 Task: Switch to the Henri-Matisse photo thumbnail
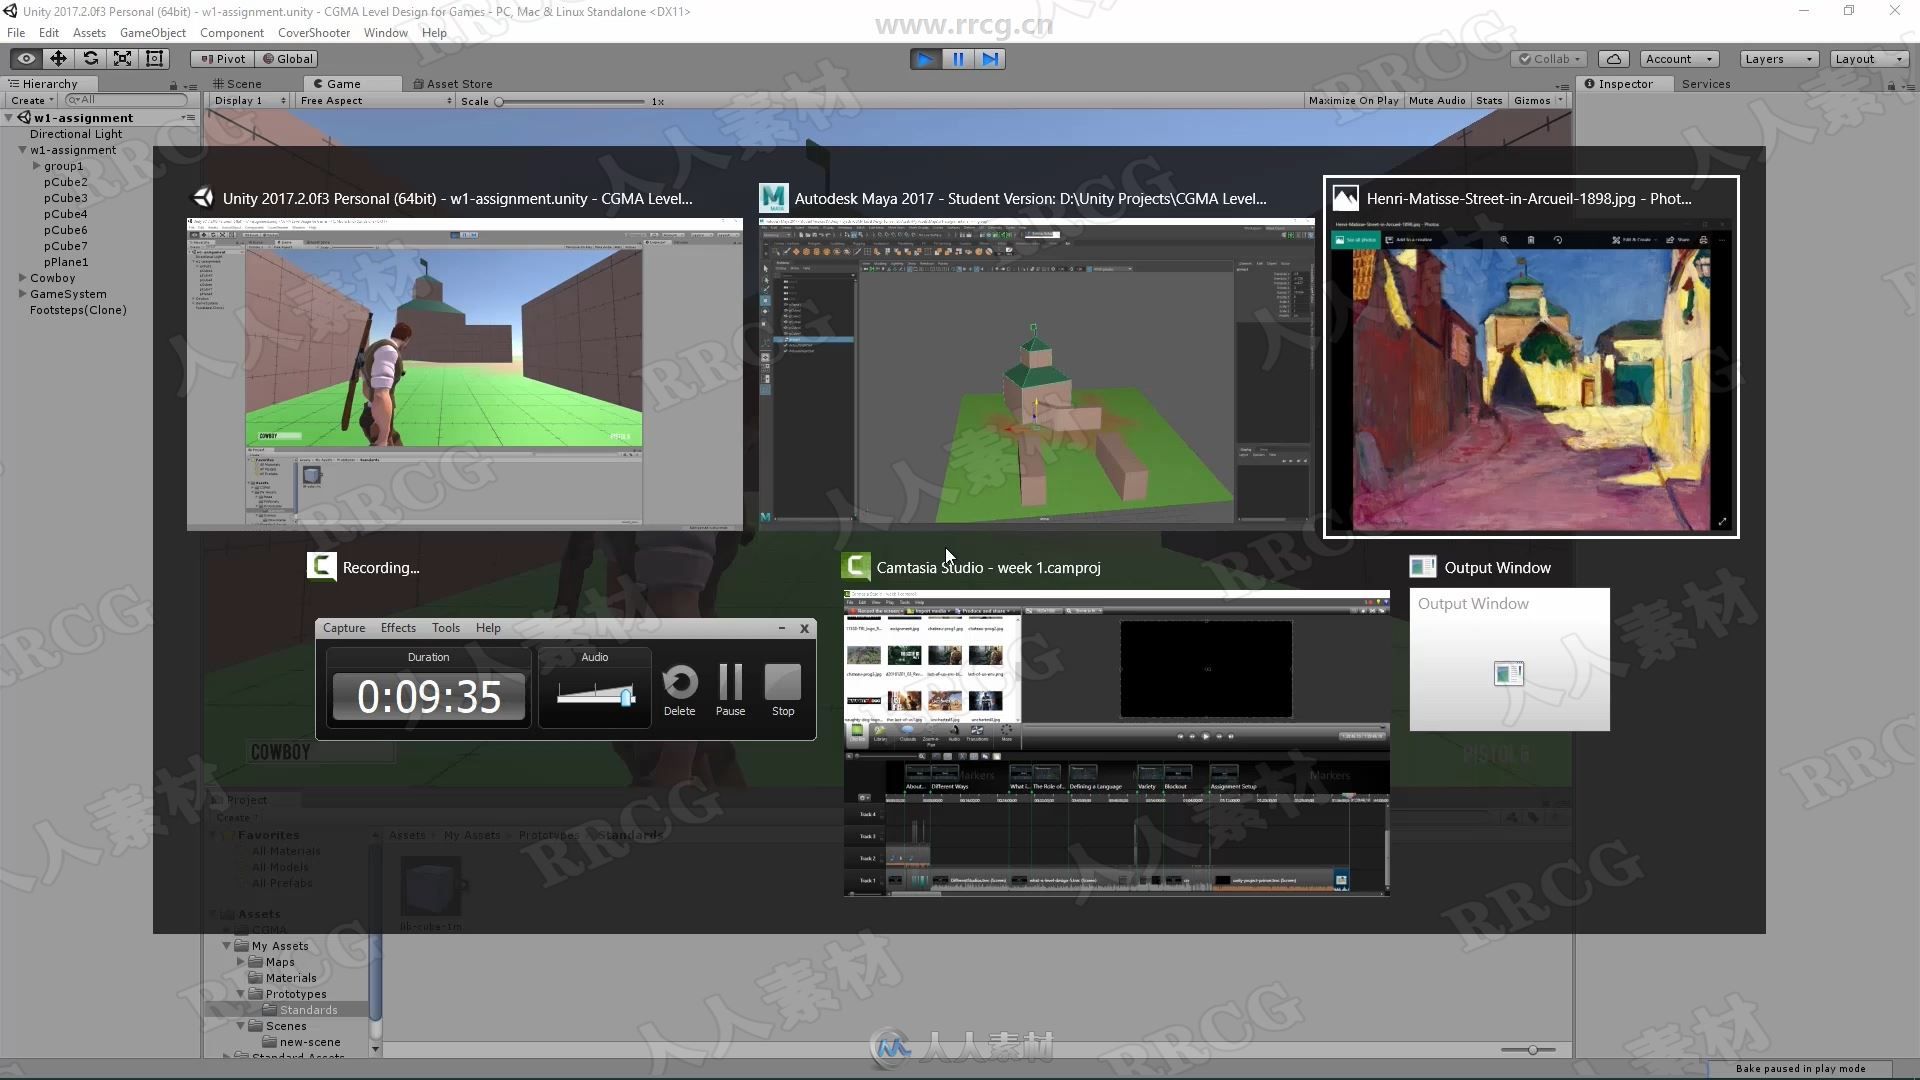1531,374
